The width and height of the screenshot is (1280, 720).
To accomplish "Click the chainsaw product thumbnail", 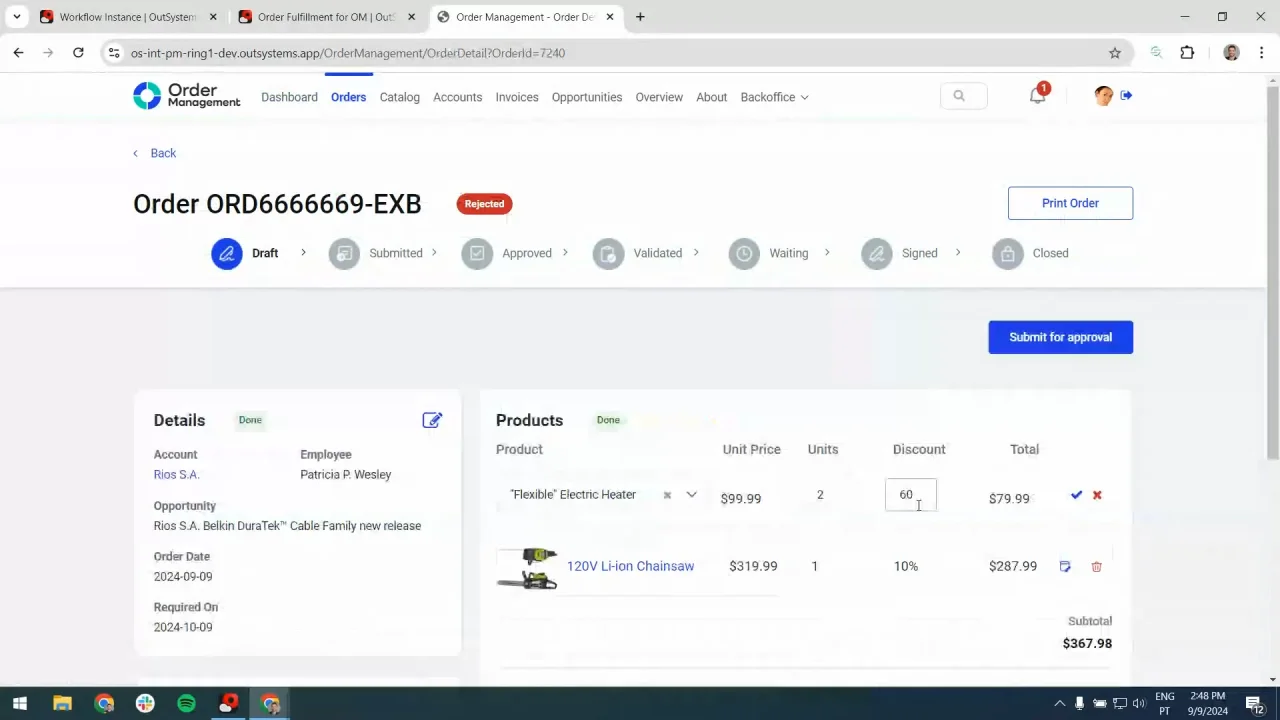I will tap(527, 567).
